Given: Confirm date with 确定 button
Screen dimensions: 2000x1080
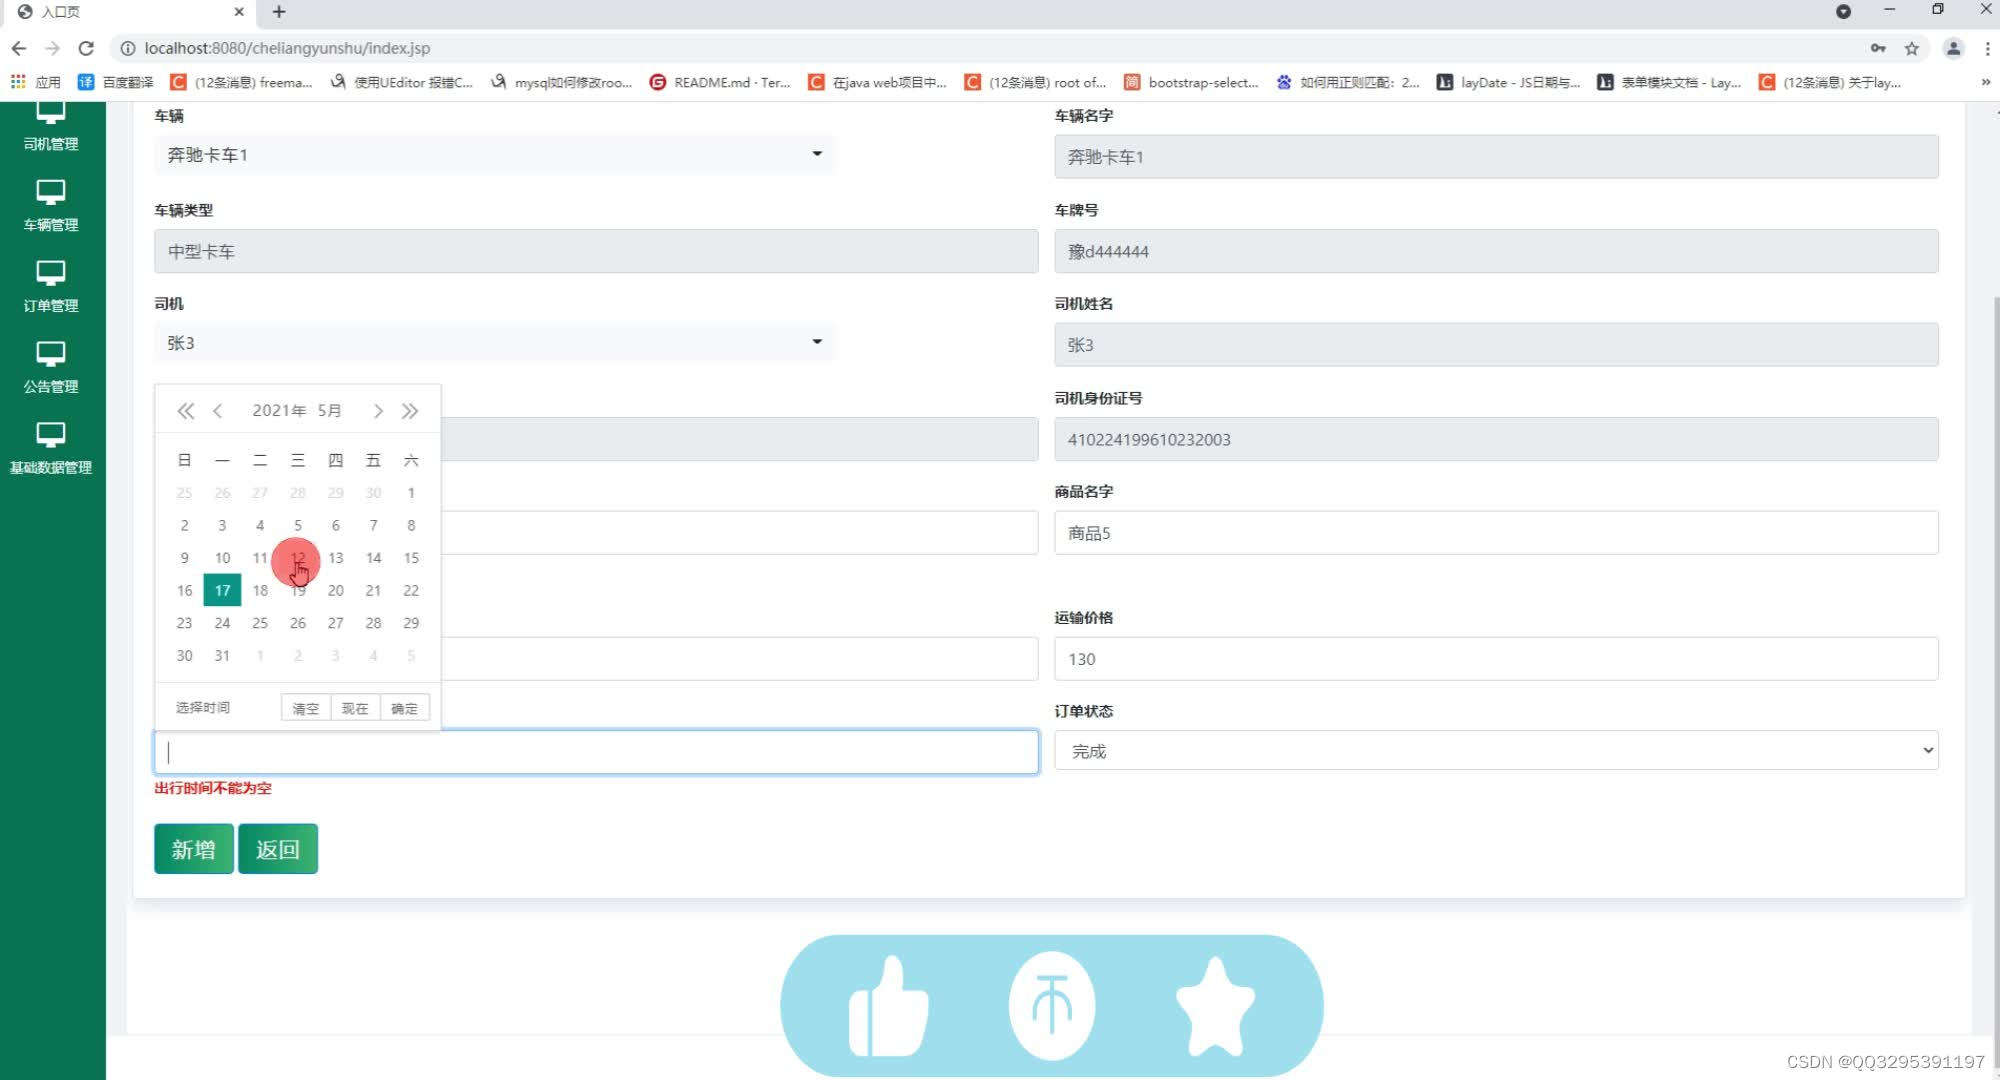Looking at the screenshot, I should point(405,708).
